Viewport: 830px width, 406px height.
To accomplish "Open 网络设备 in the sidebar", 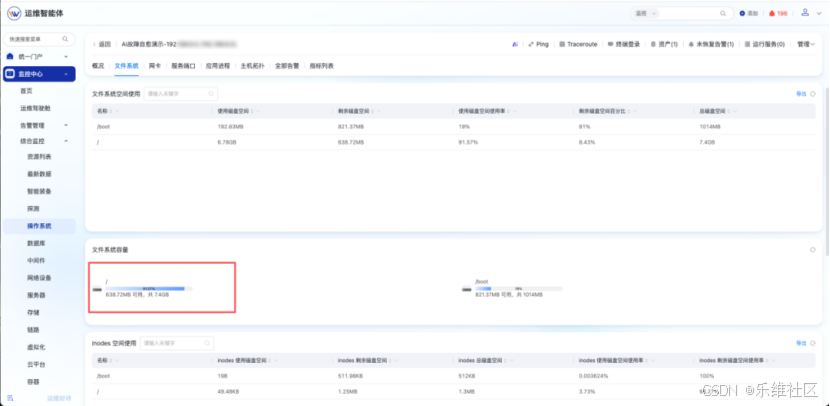I will (39, 278).
